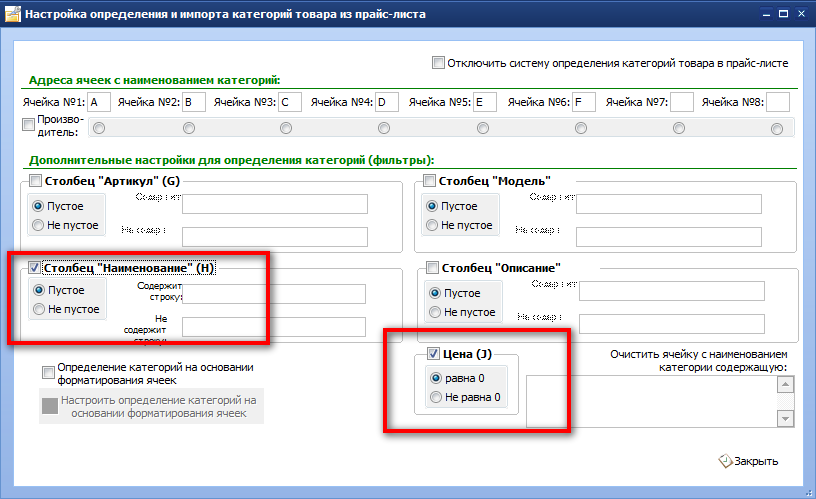Click the empty Ячейка №7 field

click(682, 102)
